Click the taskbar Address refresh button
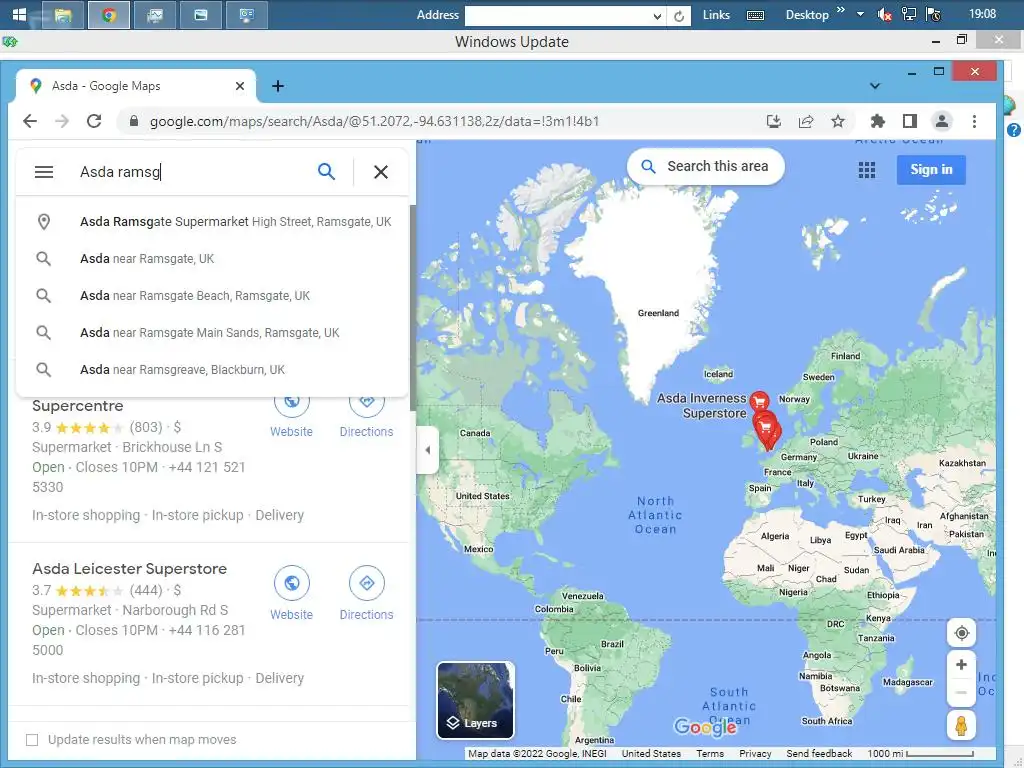Screen dimensions: 1024x768 click(679, 16)
